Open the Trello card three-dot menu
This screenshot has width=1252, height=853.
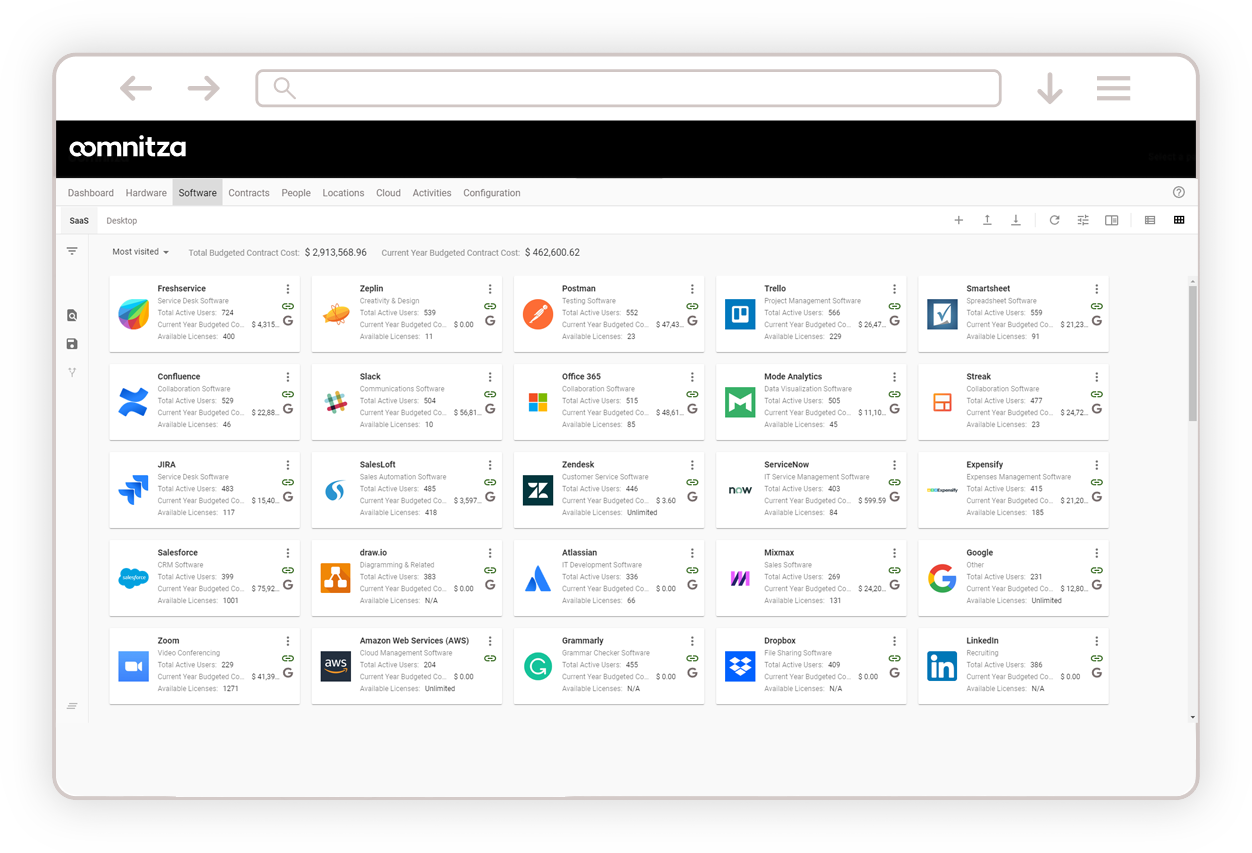pos(894,289)
